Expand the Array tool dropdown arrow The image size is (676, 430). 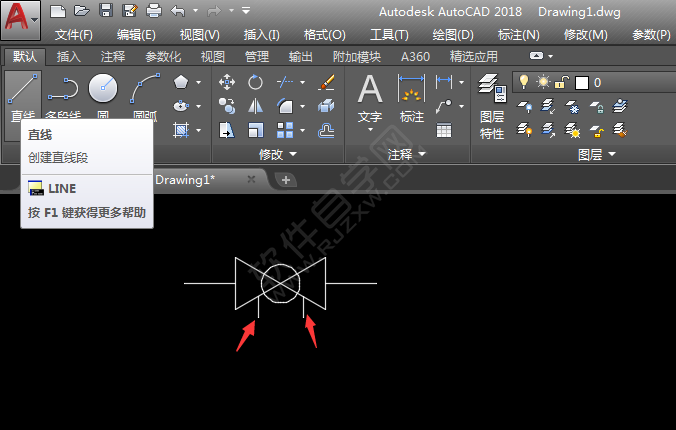302,130
